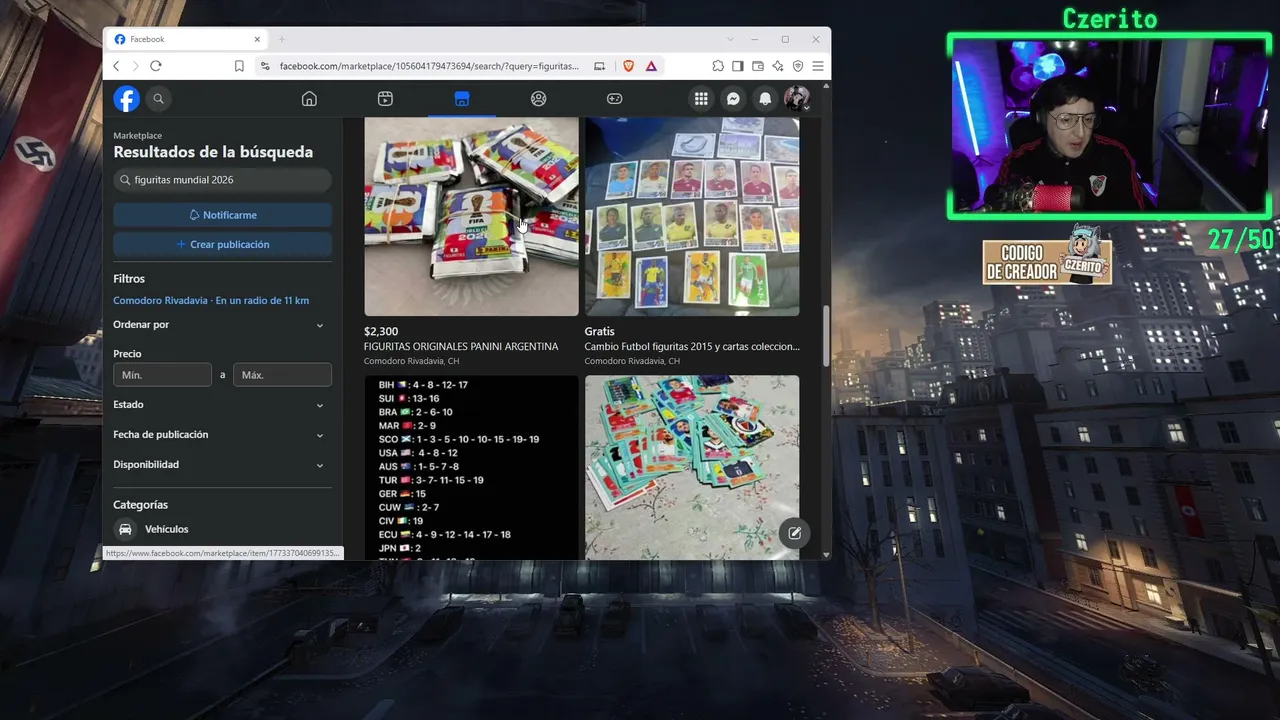This screenshot has width=1280, height=720.
Task: Click the Marketplace breadcrumb text
Action: pos(137,135)
